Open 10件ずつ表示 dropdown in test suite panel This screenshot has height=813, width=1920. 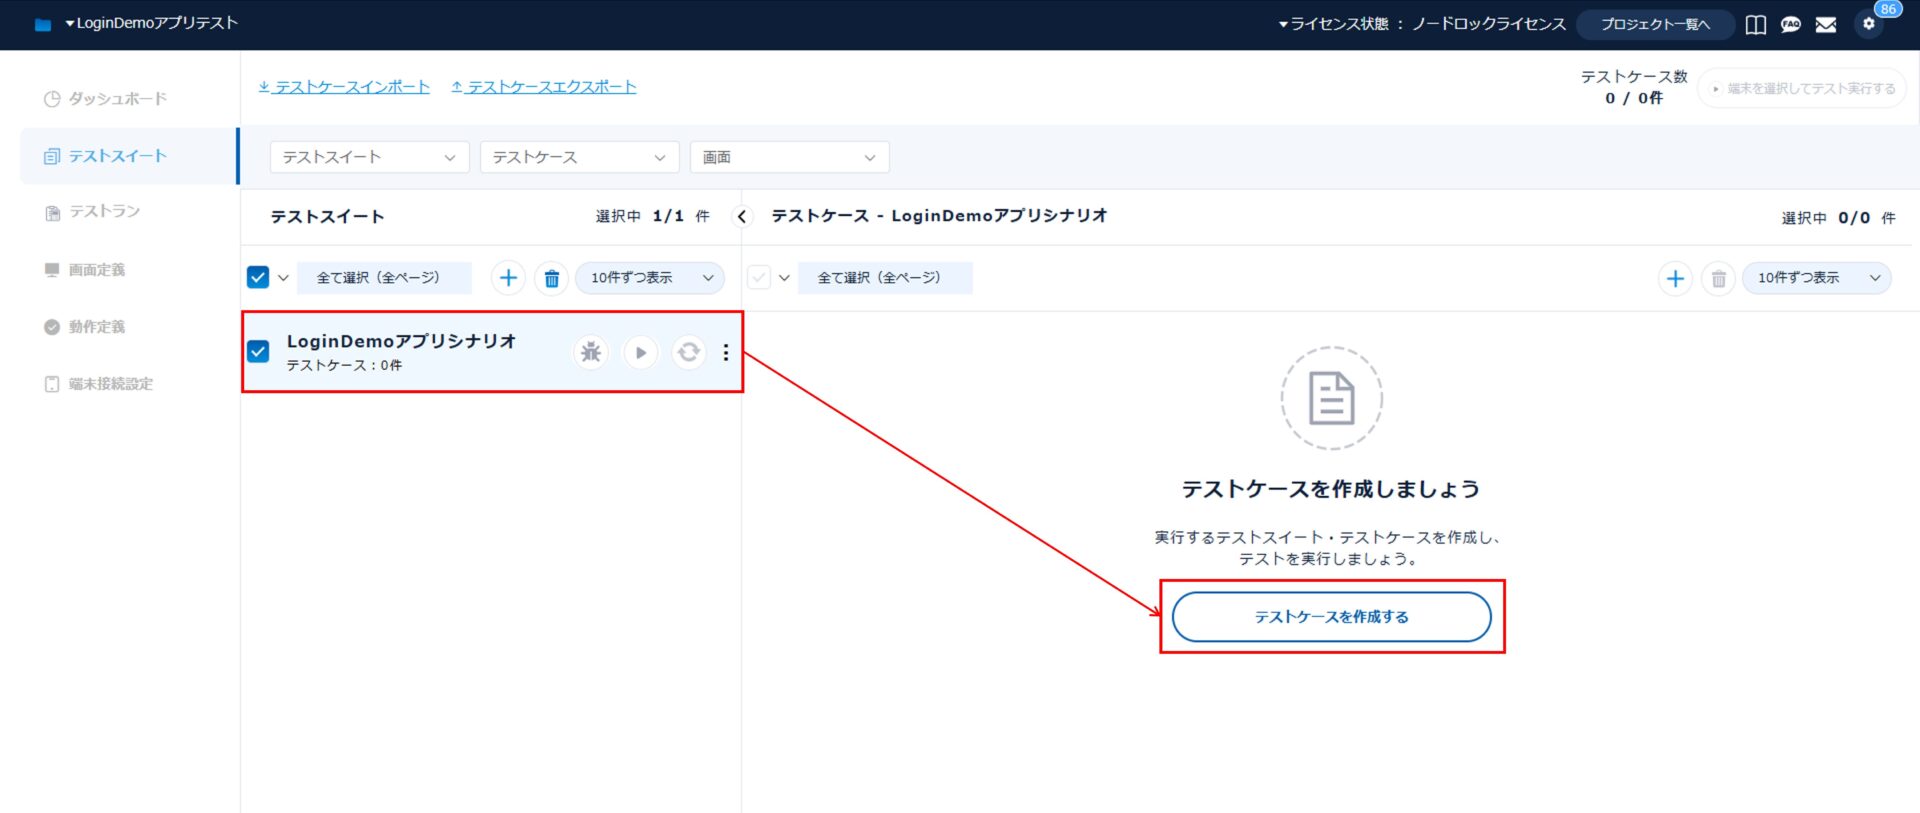[650, 278]
